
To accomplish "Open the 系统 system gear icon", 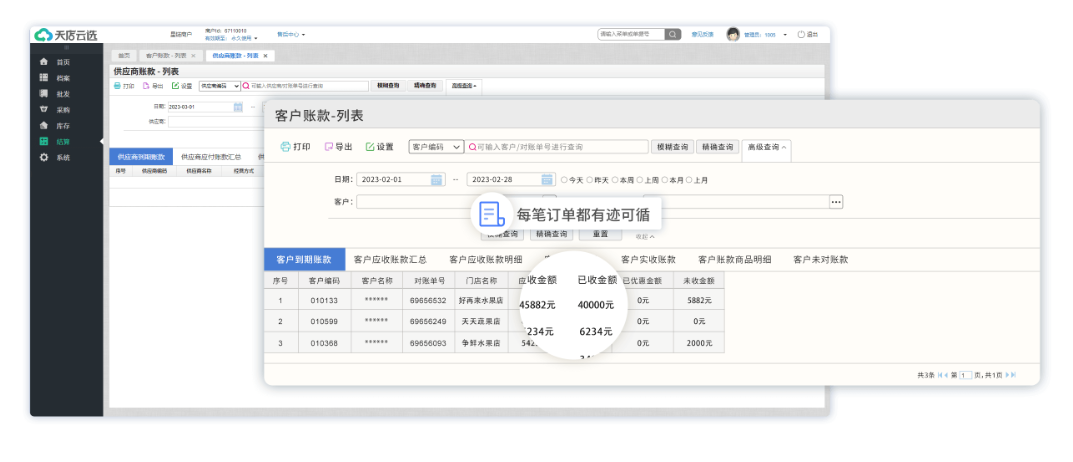I will (44, 157).
